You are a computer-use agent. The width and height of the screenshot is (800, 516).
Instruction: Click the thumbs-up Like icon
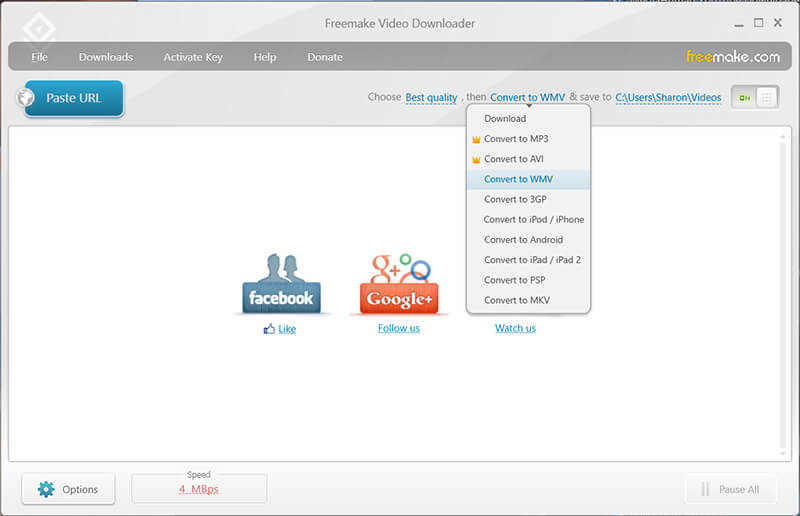coord(269,329)
